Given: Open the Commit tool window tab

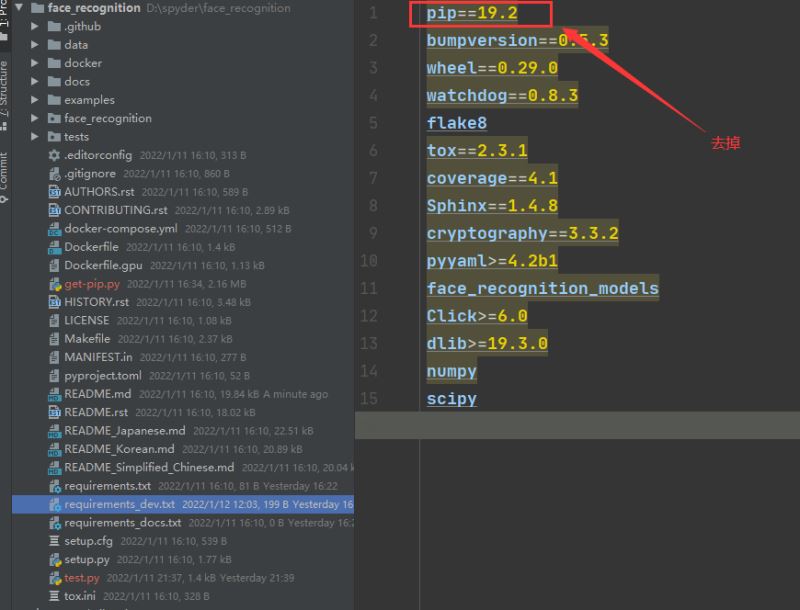Looking at the screenshot, I should click(x=4, y=172).
